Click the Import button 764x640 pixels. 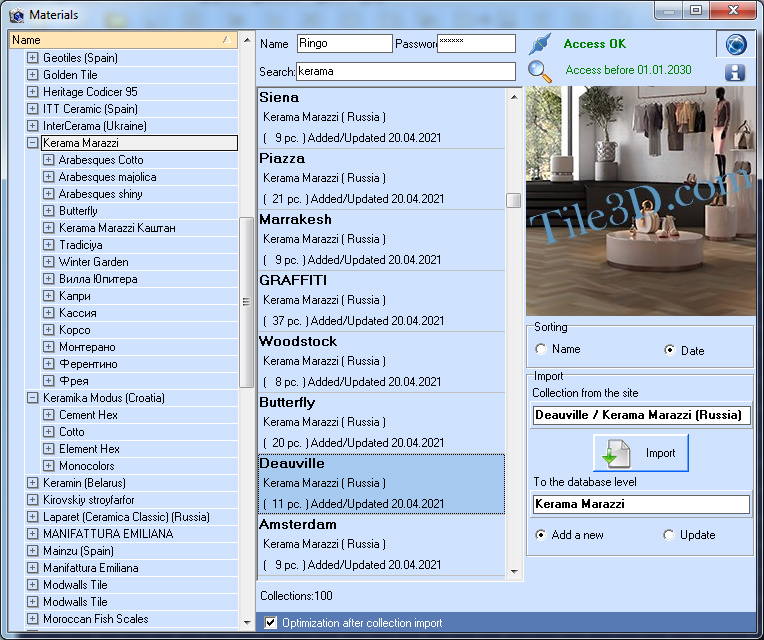(x=641, y=453)
